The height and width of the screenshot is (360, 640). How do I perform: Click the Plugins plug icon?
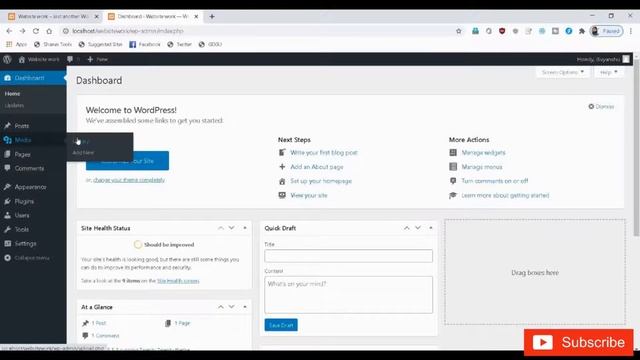(7, 201)
